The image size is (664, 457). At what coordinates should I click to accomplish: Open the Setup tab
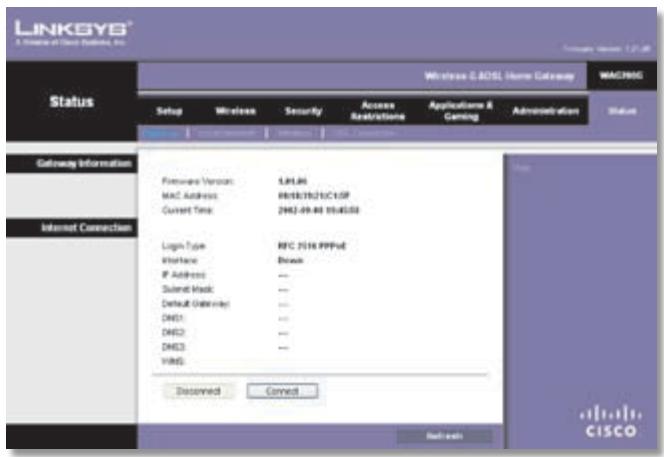[169, 111]
